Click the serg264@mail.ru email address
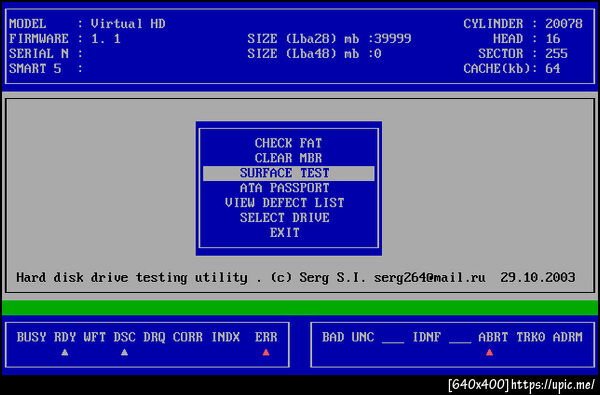 (x=430, y=277)
